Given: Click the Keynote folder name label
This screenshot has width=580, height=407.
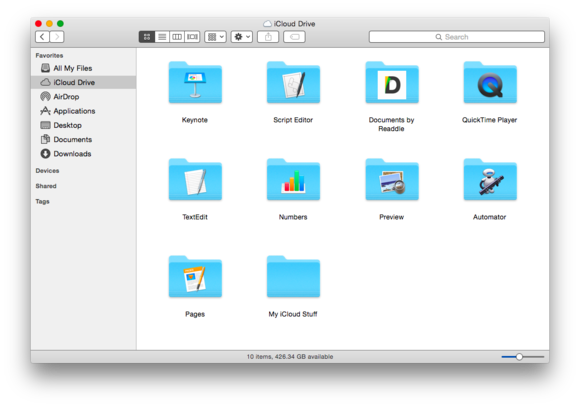Looking at the screenshot, I should (x=195, y=120).
